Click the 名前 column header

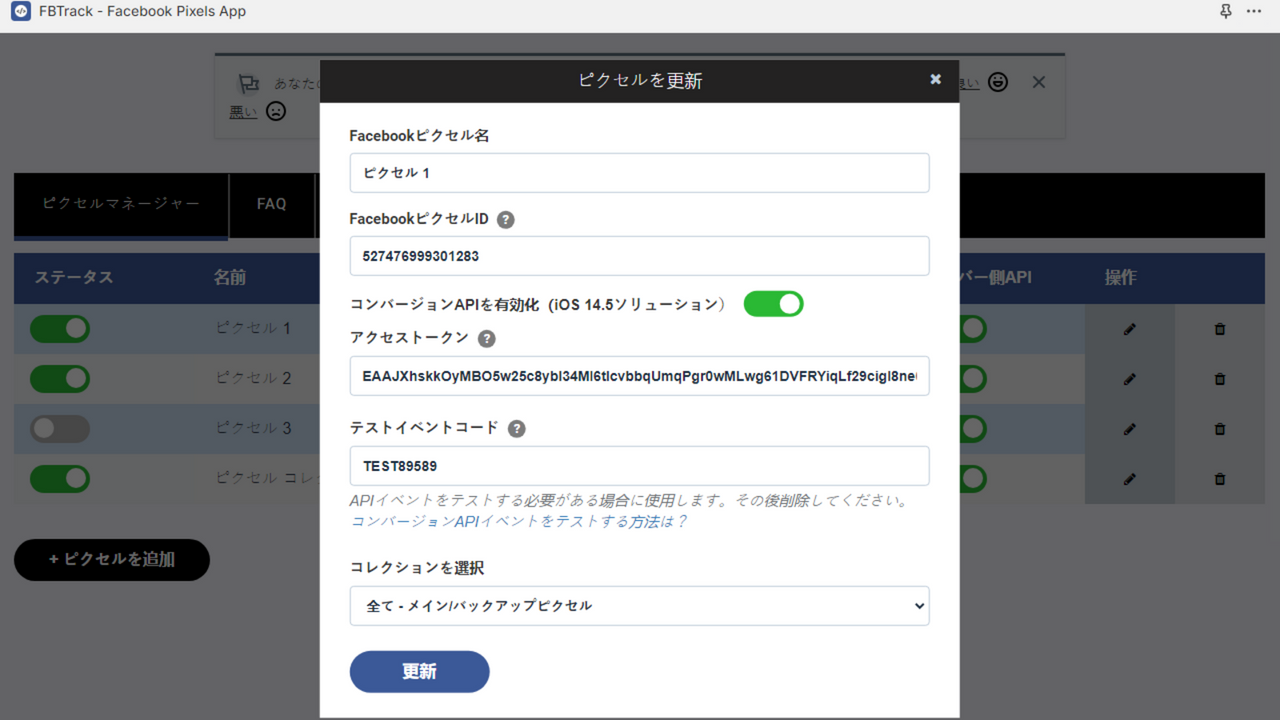[230, 278]
